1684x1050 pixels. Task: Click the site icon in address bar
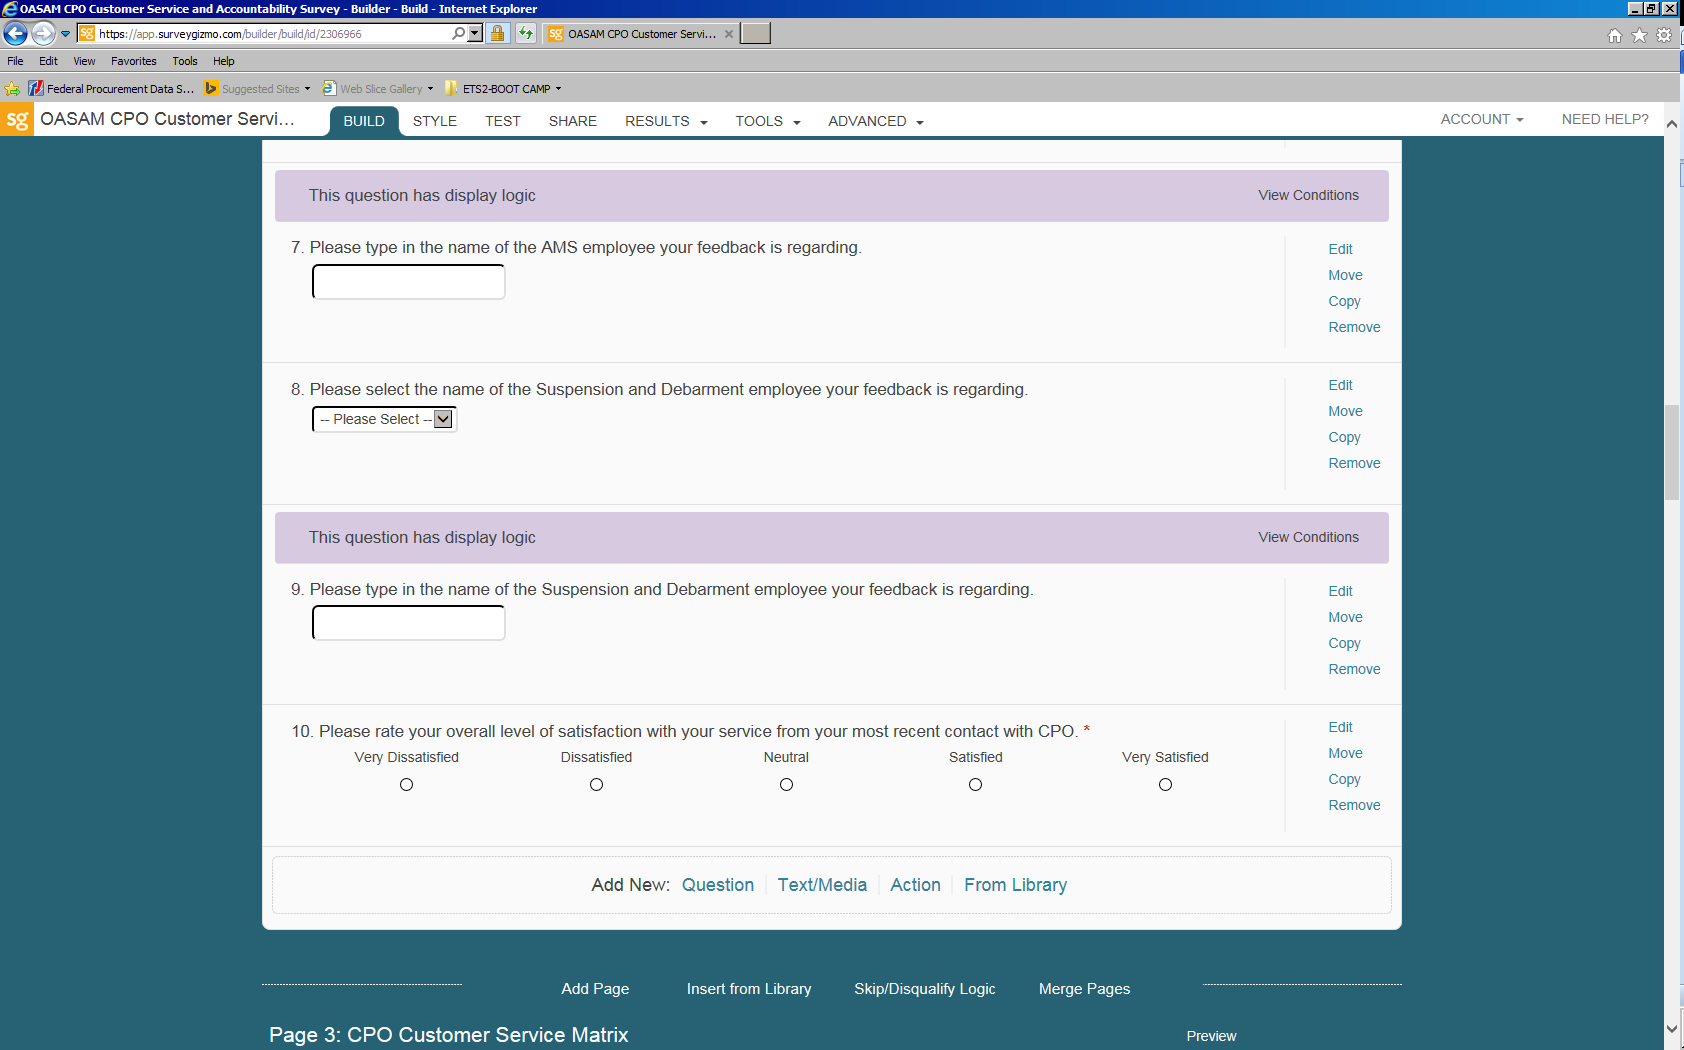[x=87, y=33]
